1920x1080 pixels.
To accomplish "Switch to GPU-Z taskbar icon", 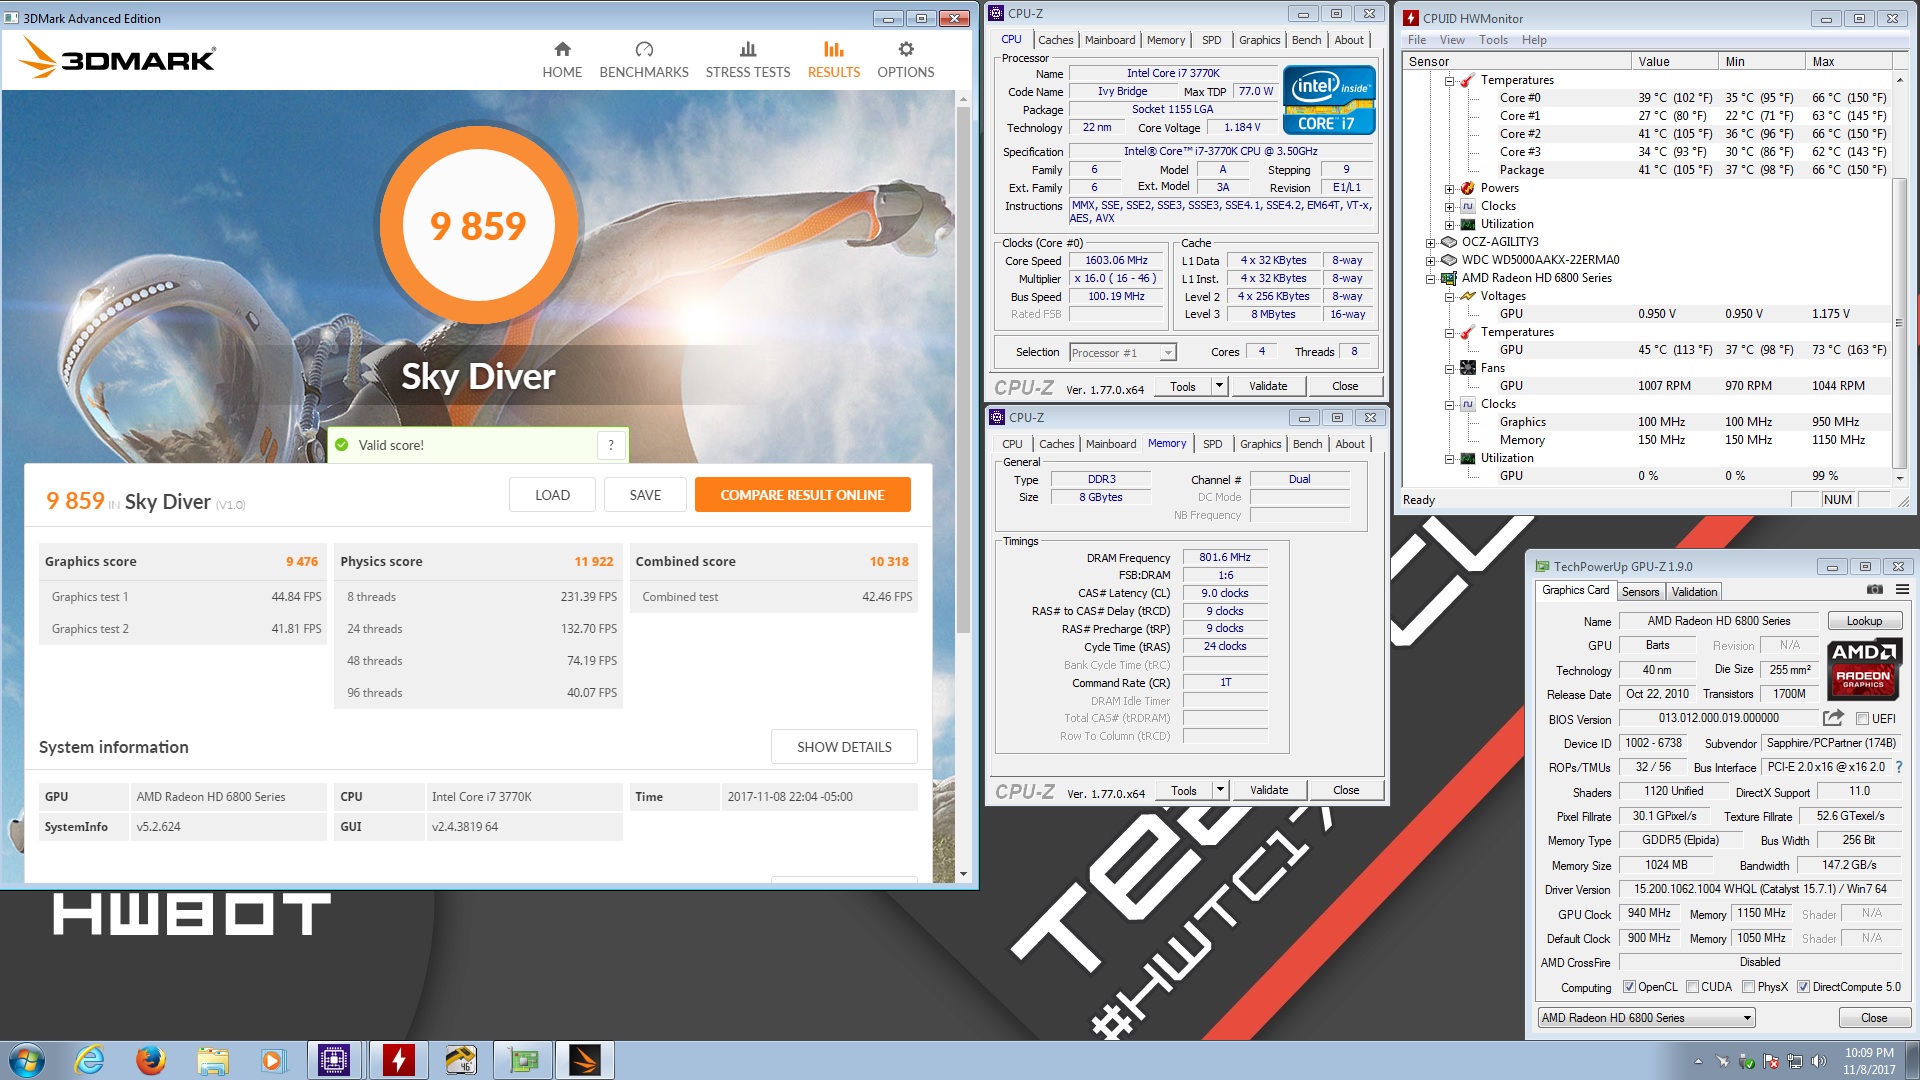I will [x=522, y=1060].
